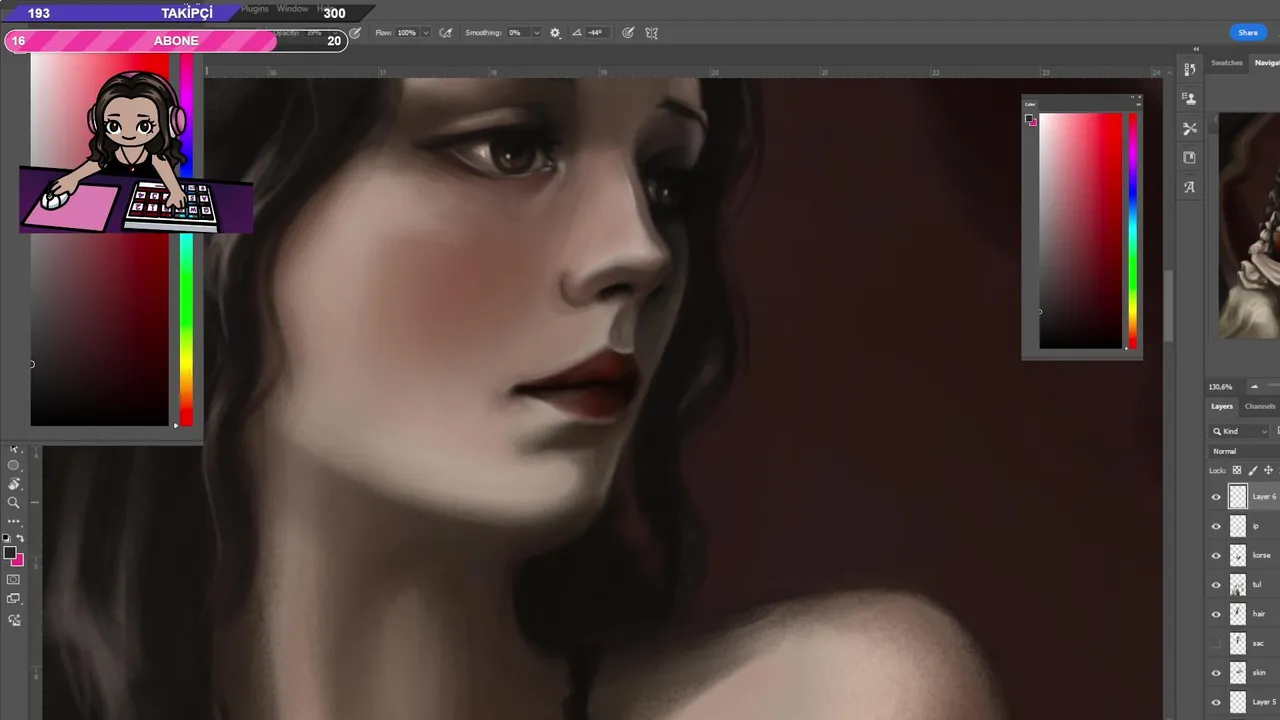Switch to the Navigator tab

(x=1267, y=63)
